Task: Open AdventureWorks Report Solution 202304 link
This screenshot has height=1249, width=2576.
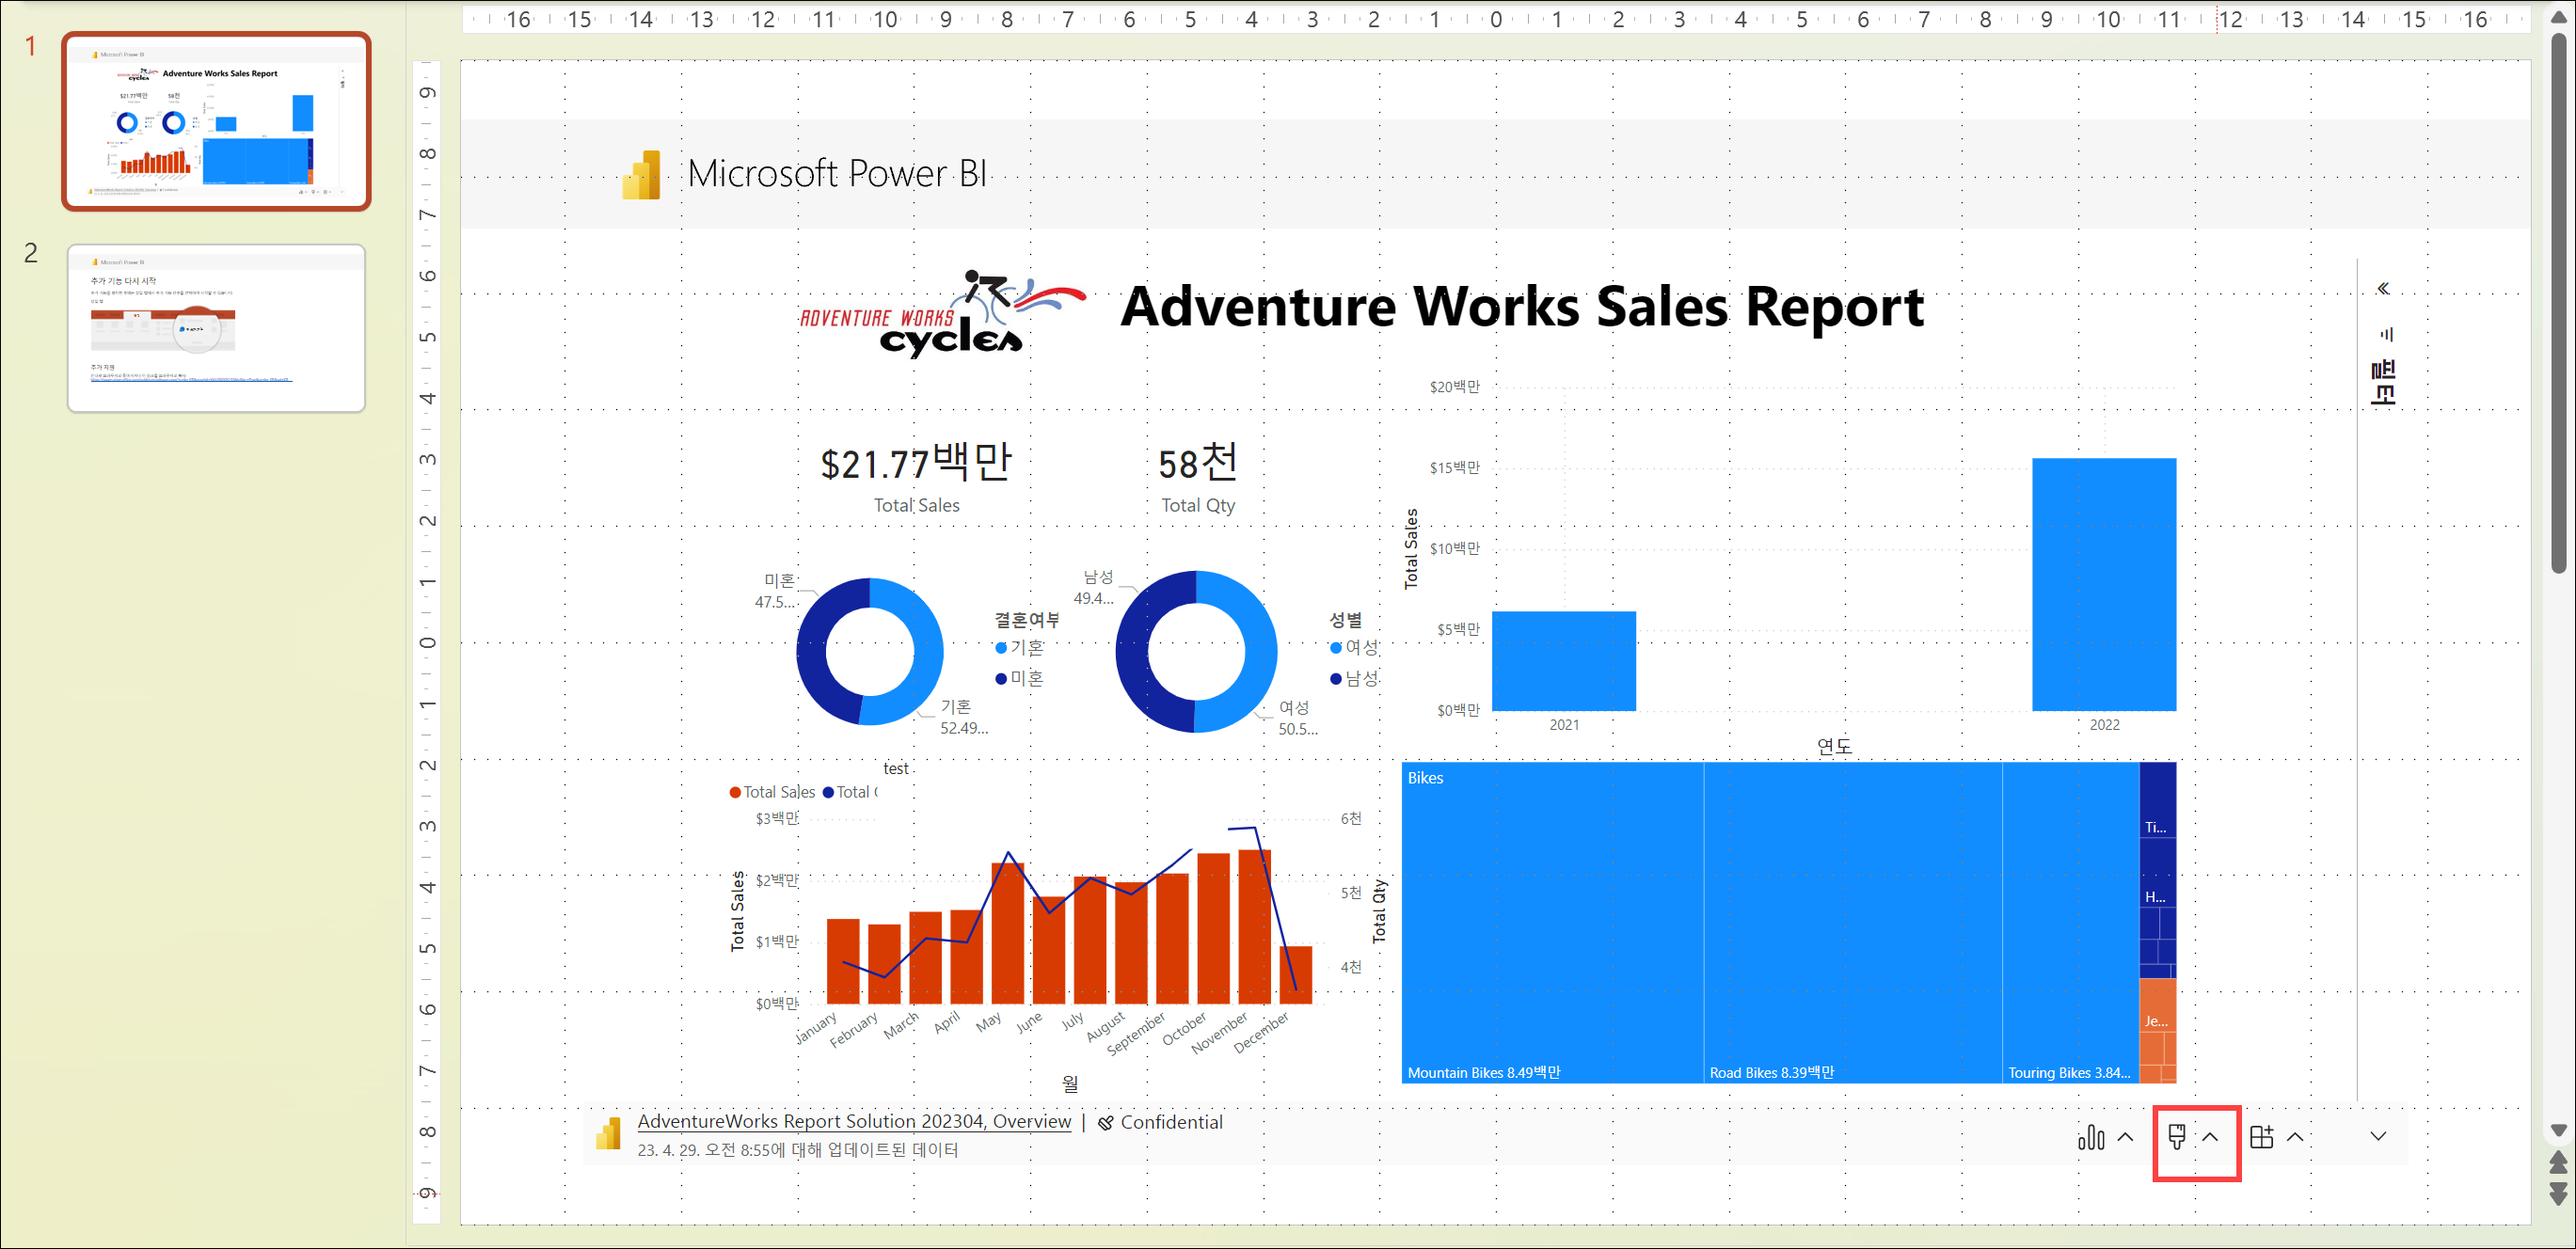Action: click(853, 1122)
